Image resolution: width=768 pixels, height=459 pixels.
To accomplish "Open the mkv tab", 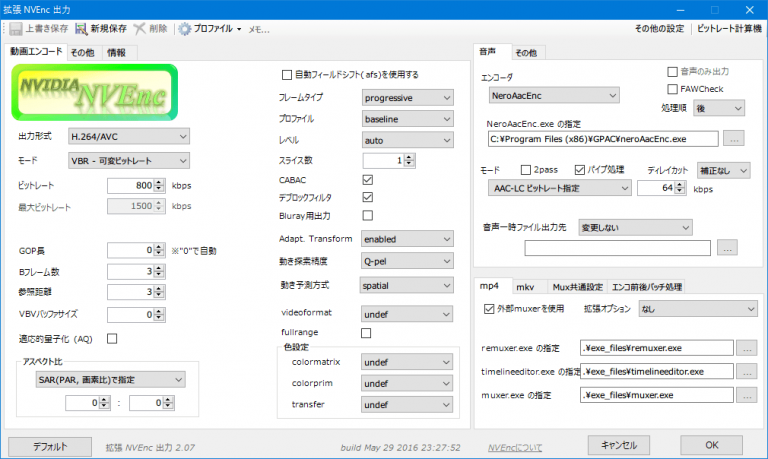I will tap(525, 287).
